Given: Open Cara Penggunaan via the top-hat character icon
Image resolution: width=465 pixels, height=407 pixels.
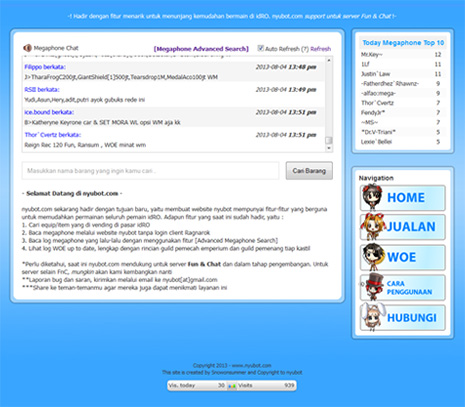Looking at the screenshot, I should pyautogui.click(x=374, y=286).
